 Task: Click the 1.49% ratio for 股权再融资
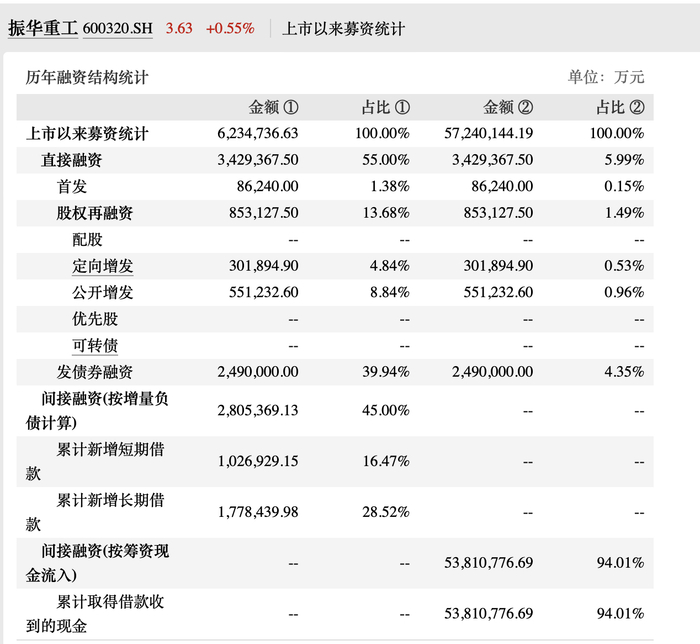[x=625, y=213]
